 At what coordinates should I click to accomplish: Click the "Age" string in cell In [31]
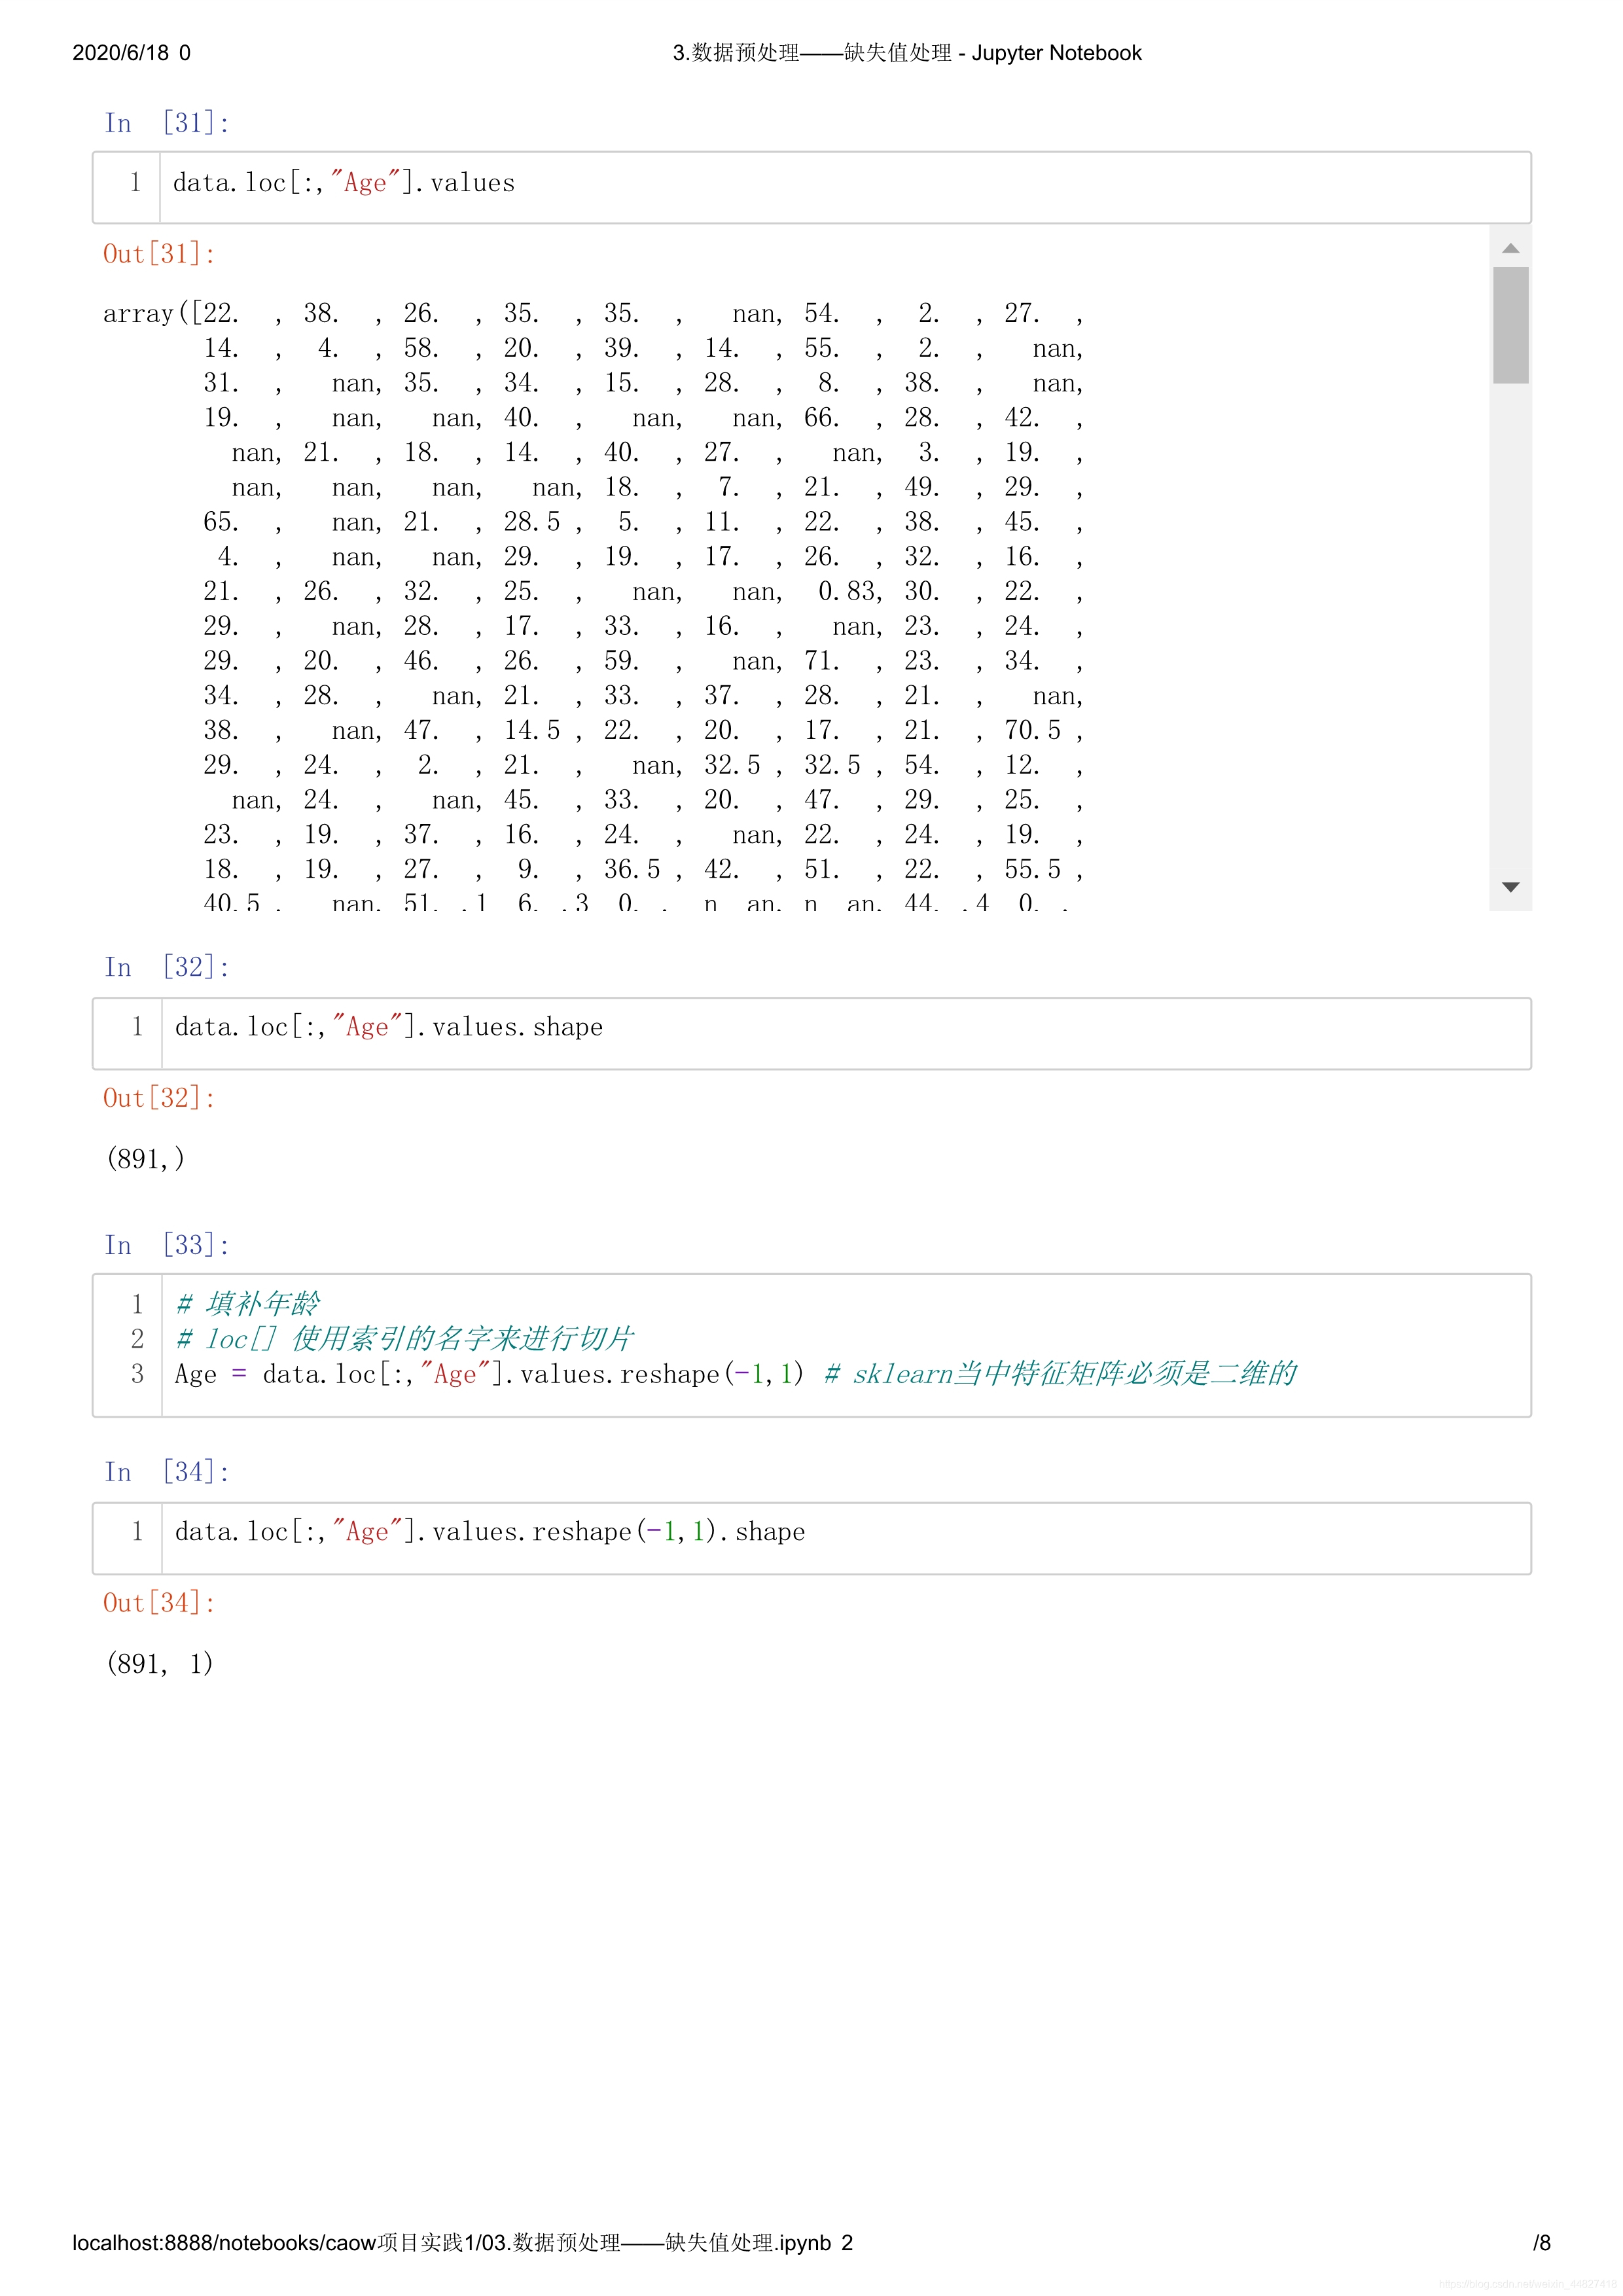pyautogui.click(x=365, y=183)
